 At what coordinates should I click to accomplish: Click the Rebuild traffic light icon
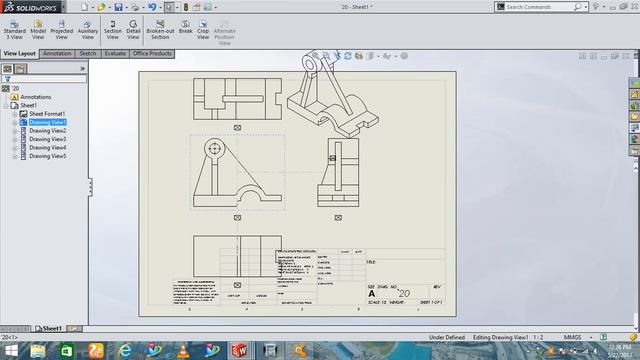pyautogui.click(x=186, y=7)
